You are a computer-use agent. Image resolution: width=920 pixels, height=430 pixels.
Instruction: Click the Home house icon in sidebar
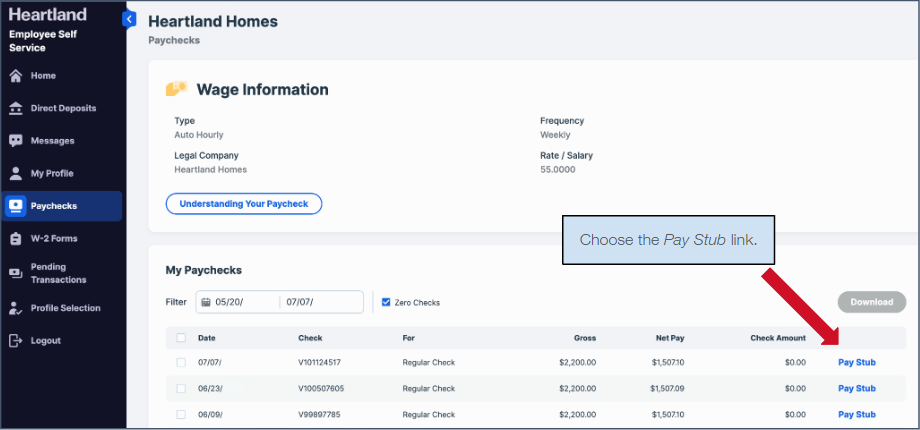[16, 76]
